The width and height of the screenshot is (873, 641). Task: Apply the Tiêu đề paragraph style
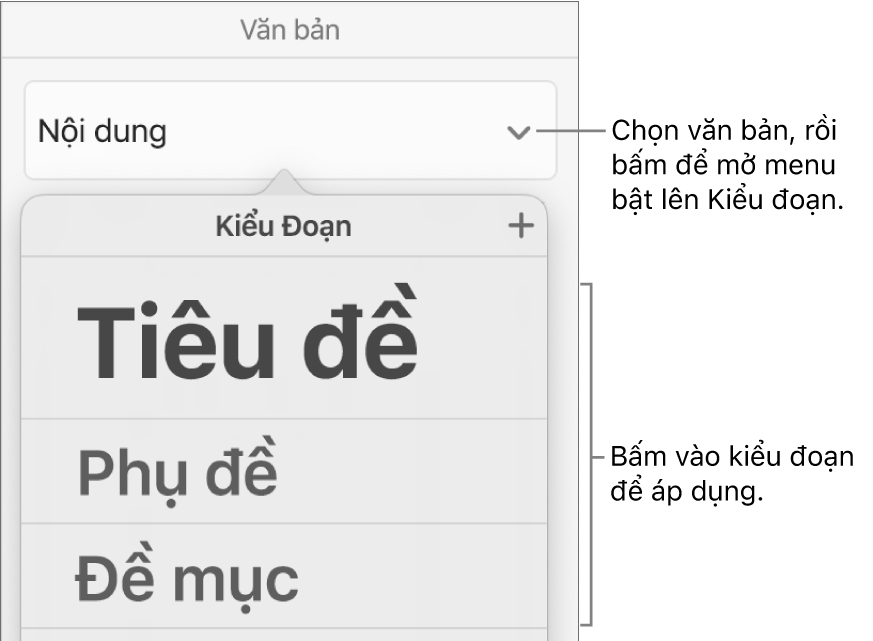(x=284, y=338)
